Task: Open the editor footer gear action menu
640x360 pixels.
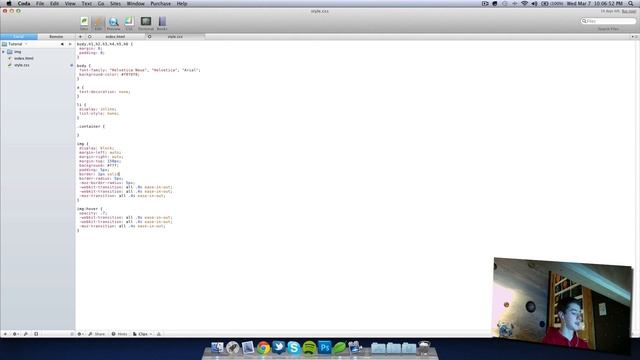Action: coord(80,334)
